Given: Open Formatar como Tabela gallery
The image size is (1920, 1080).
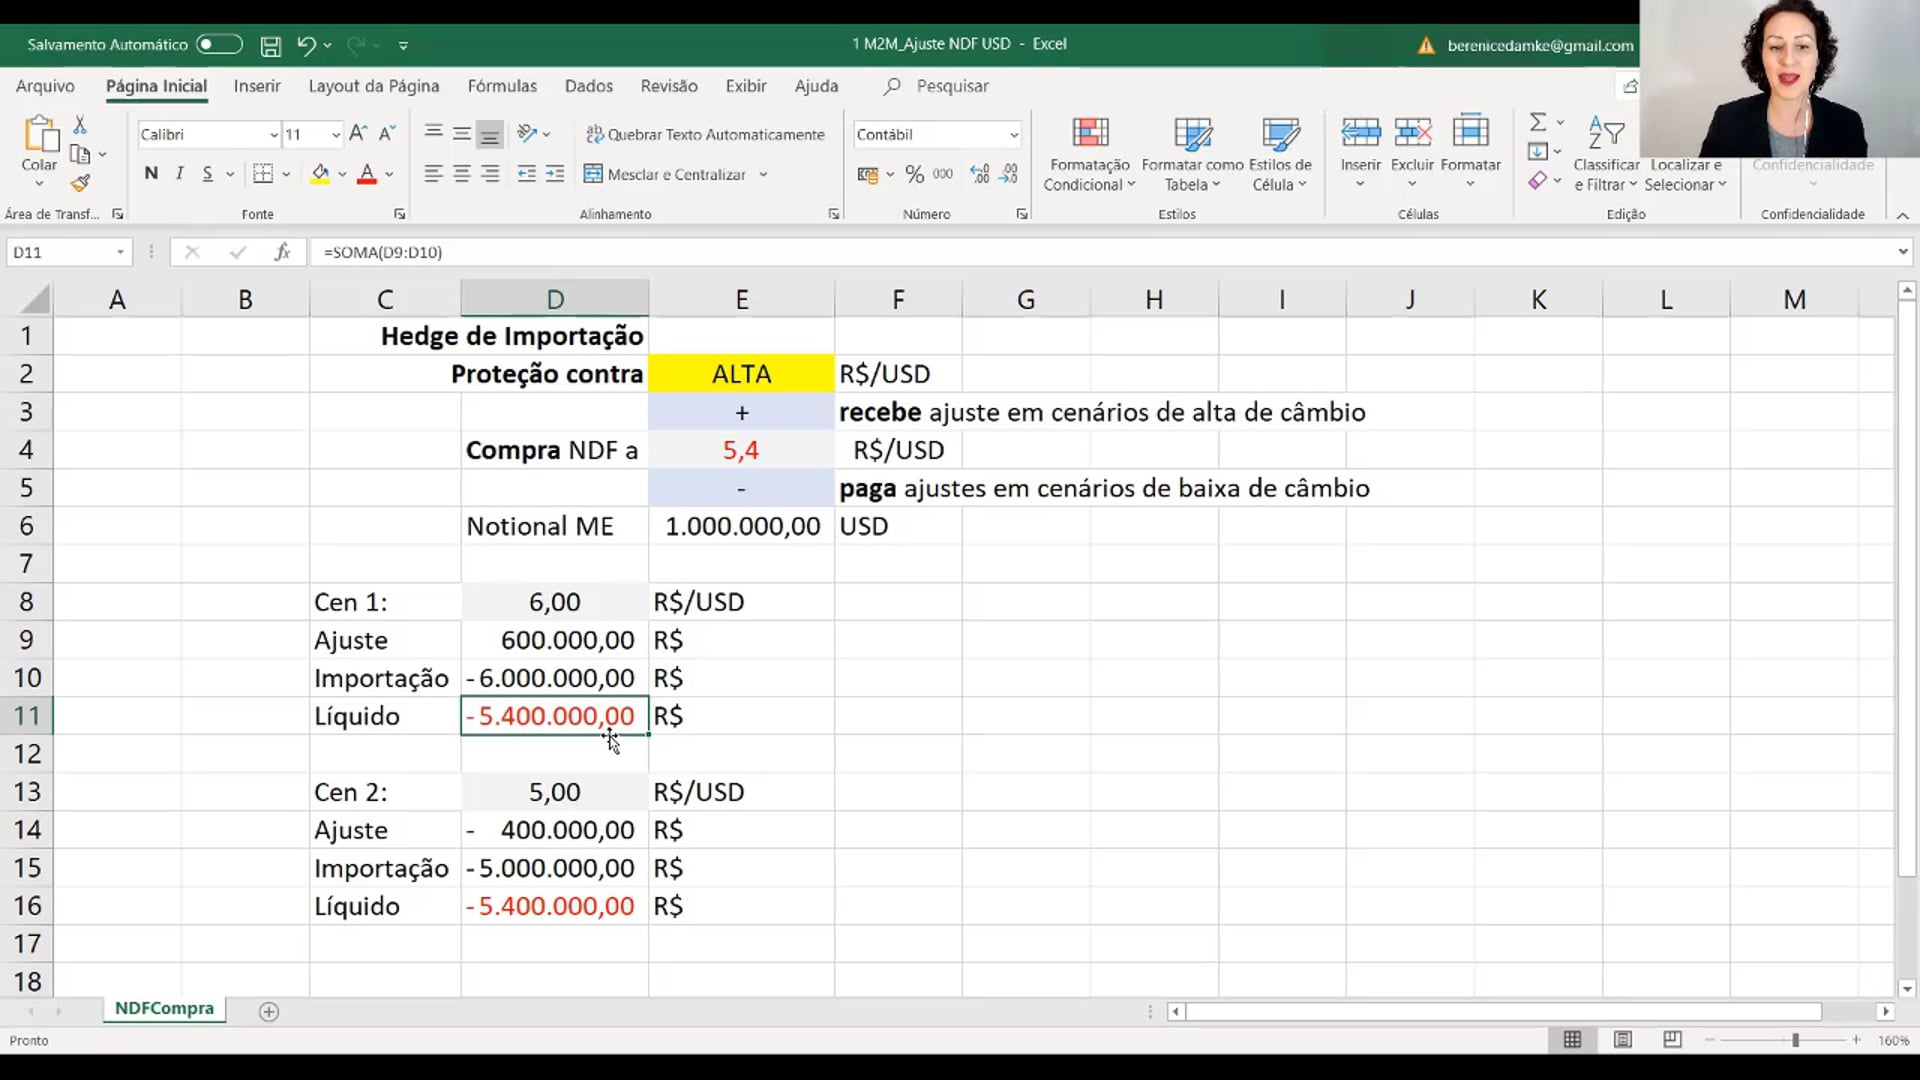Looking at the screenshot, I should 1192,153.
